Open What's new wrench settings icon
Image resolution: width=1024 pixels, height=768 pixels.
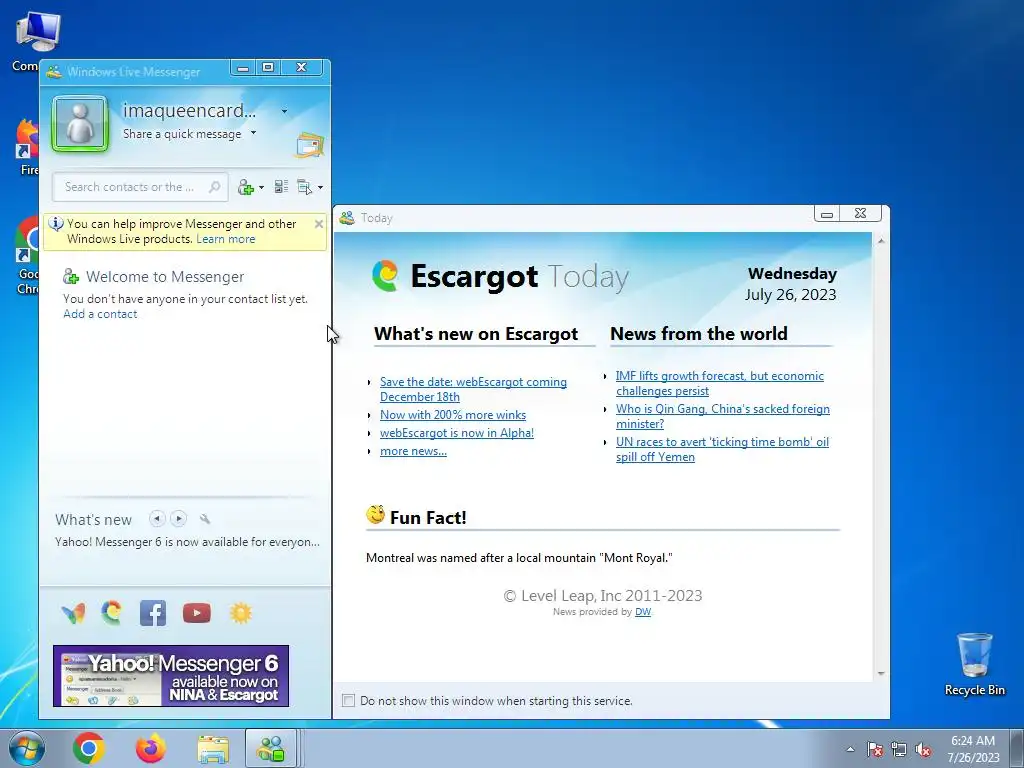tap(205, 519)
